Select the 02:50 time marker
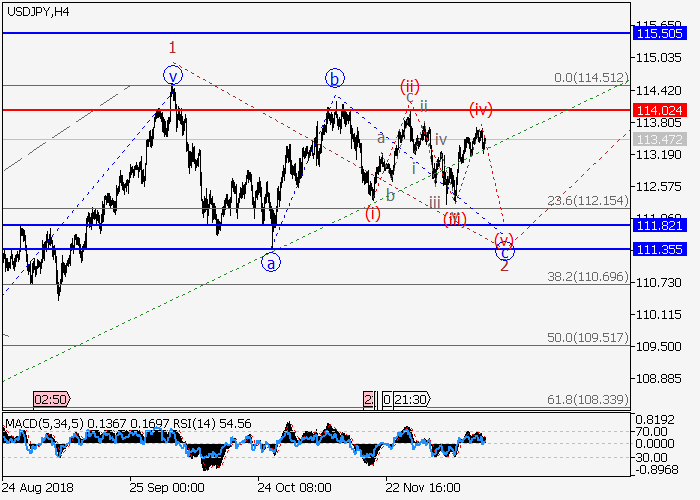Screen dimensions: 700x500 click(x=52, y=398)
